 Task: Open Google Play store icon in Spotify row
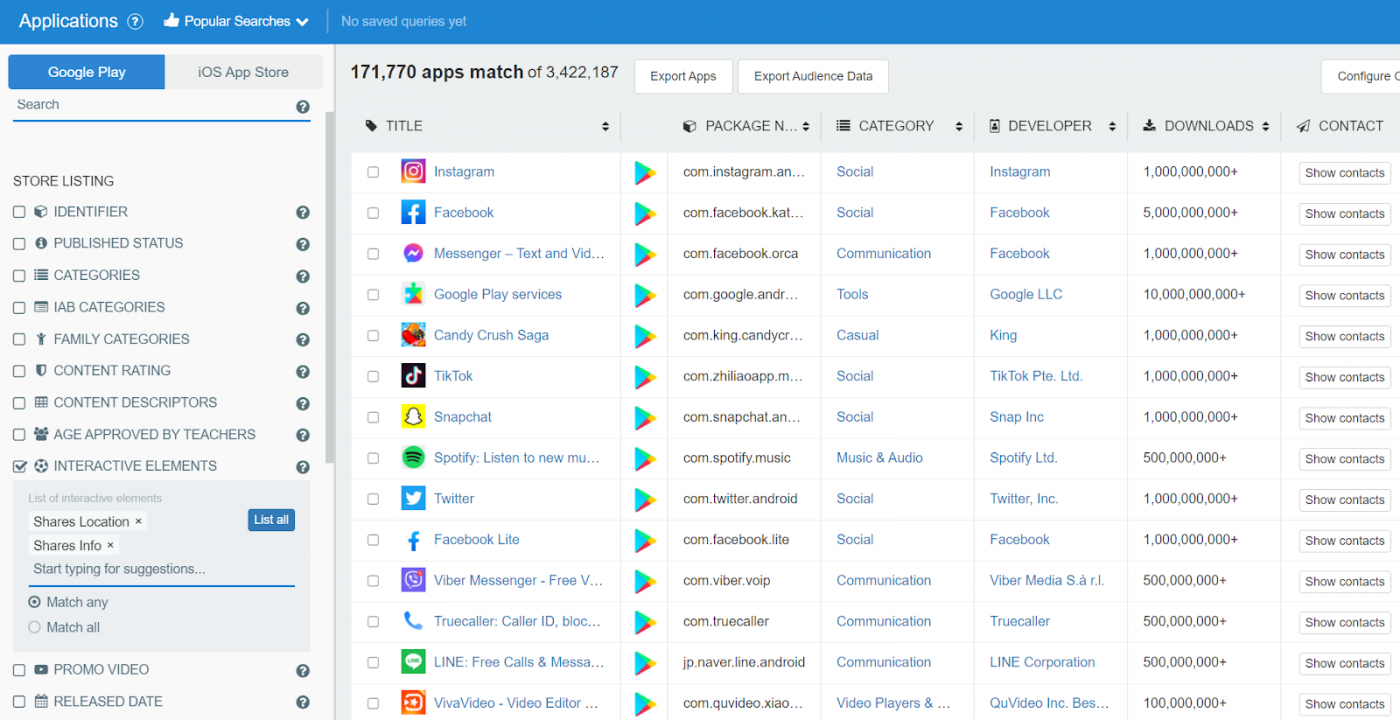(x=645, y=459)
